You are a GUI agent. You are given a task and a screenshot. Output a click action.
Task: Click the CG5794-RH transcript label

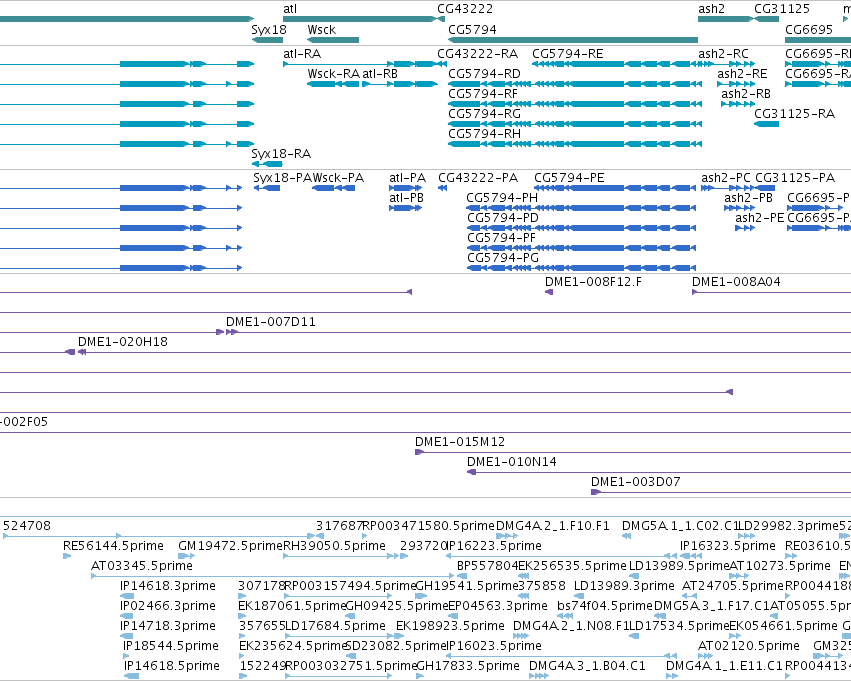click(x=484, y=134)
